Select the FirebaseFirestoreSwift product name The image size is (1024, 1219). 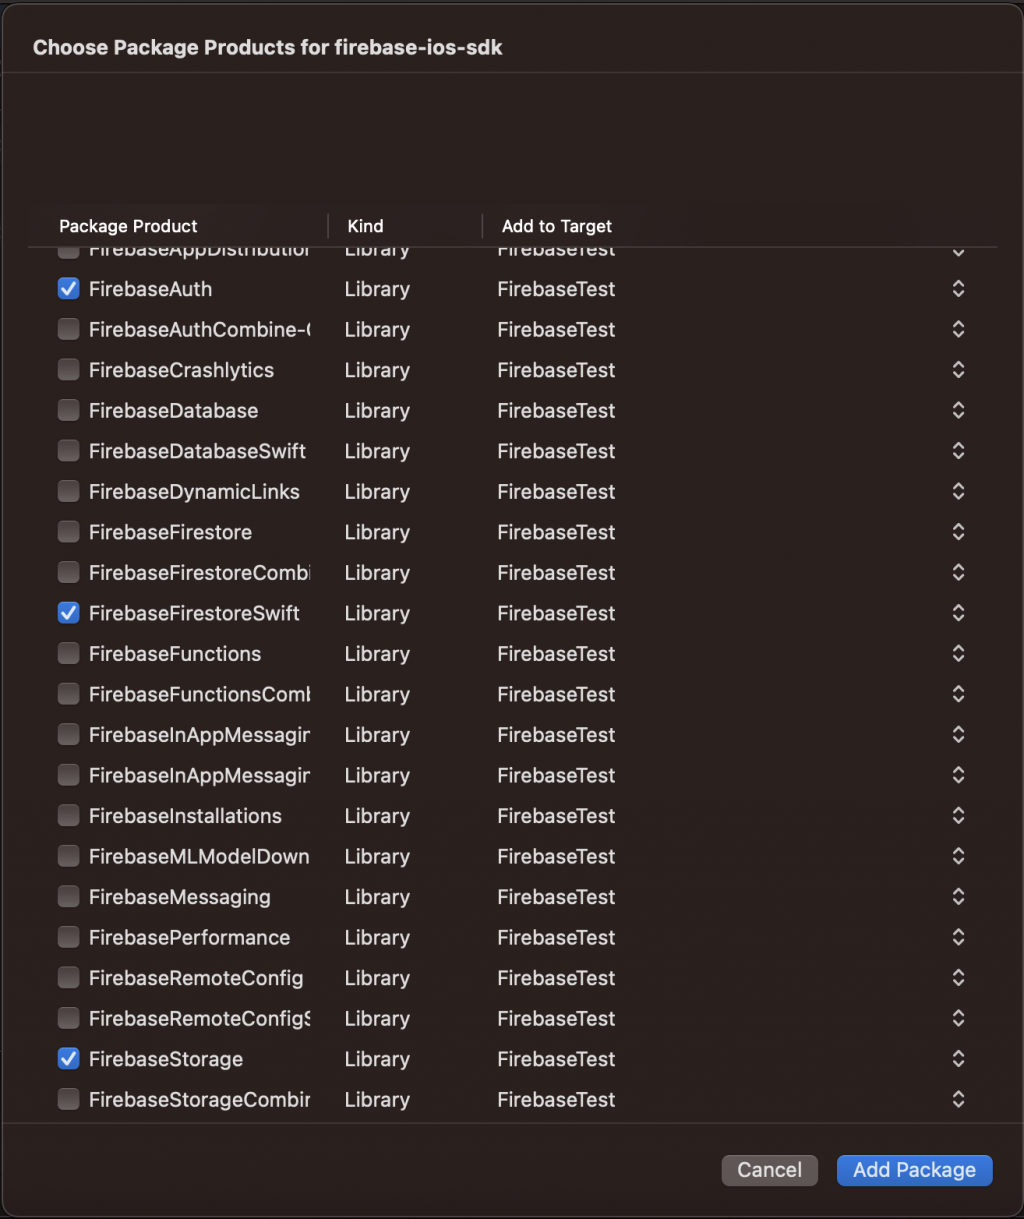(194, 613)
